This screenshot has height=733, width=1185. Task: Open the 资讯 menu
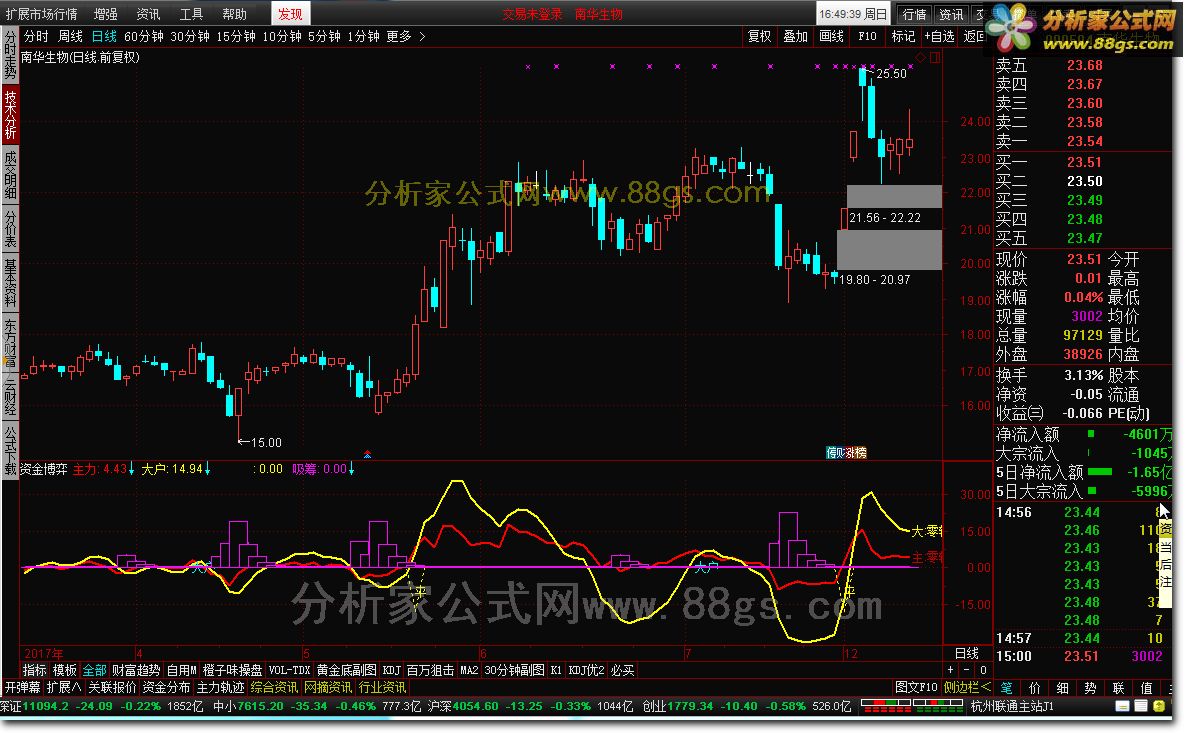148,14
